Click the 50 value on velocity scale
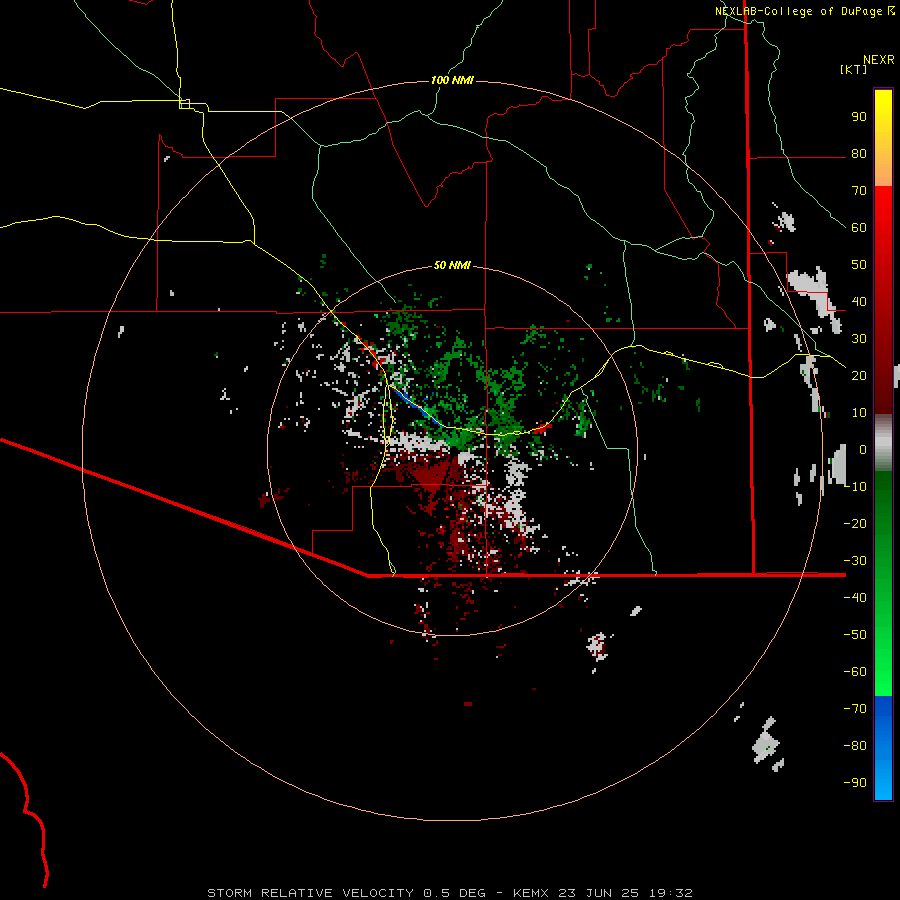 tap(859, 265)
